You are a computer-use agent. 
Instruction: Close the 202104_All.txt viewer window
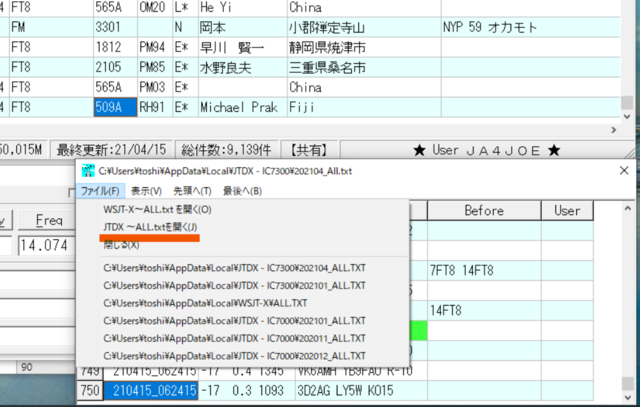click(x=624, y=171)
